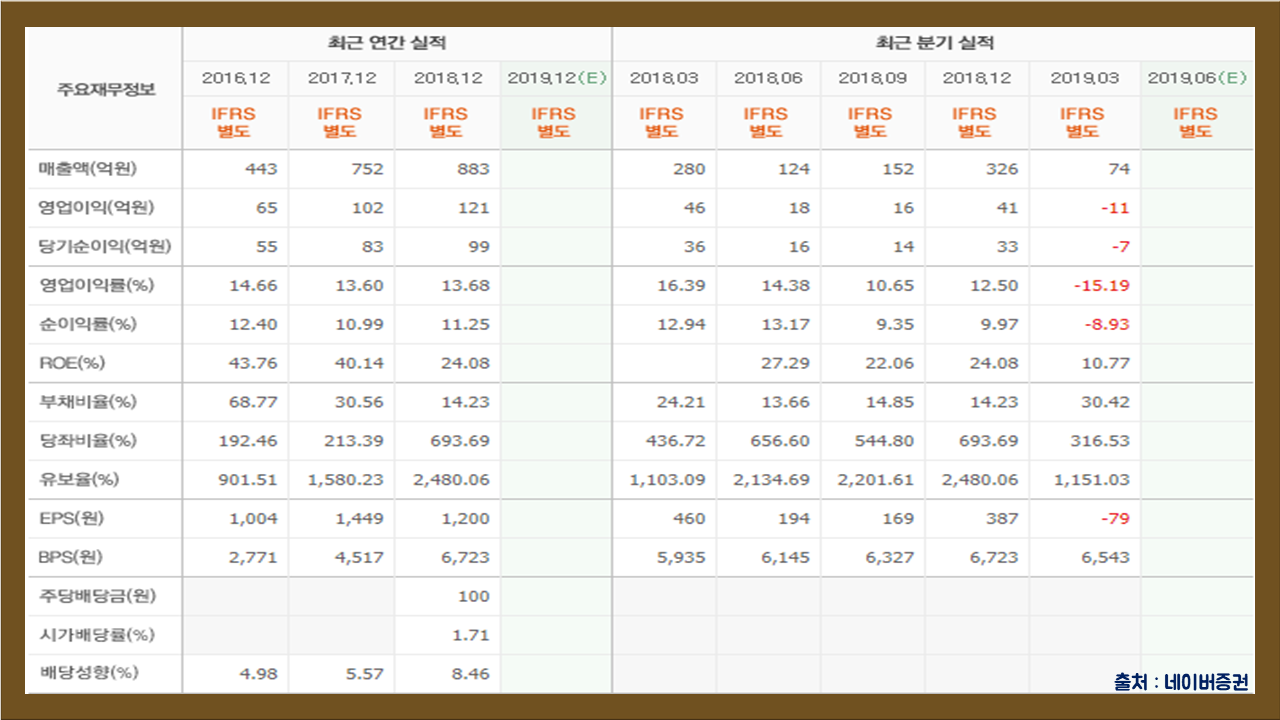Screen dimensions: 1280x720
Task: Click the 6,543 BPS value
Action: [x=1106, y=557]
